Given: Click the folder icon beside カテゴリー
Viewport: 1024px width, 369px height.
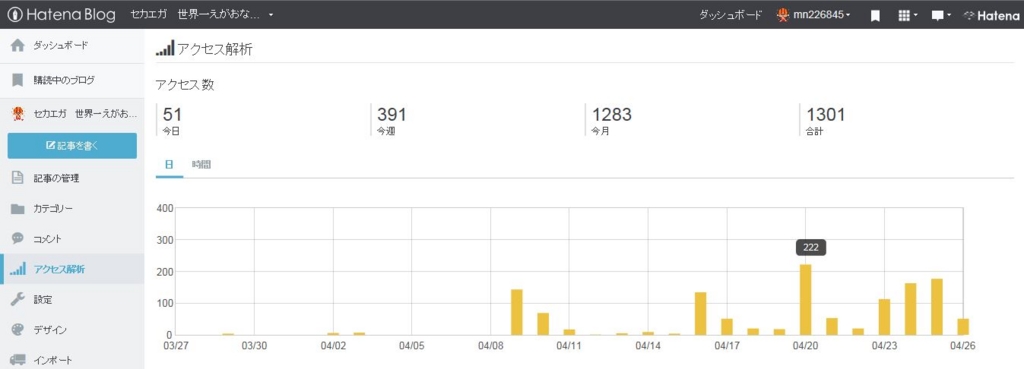Looking at the screenshot, I should pyautogui.click(x=18, y=209).
